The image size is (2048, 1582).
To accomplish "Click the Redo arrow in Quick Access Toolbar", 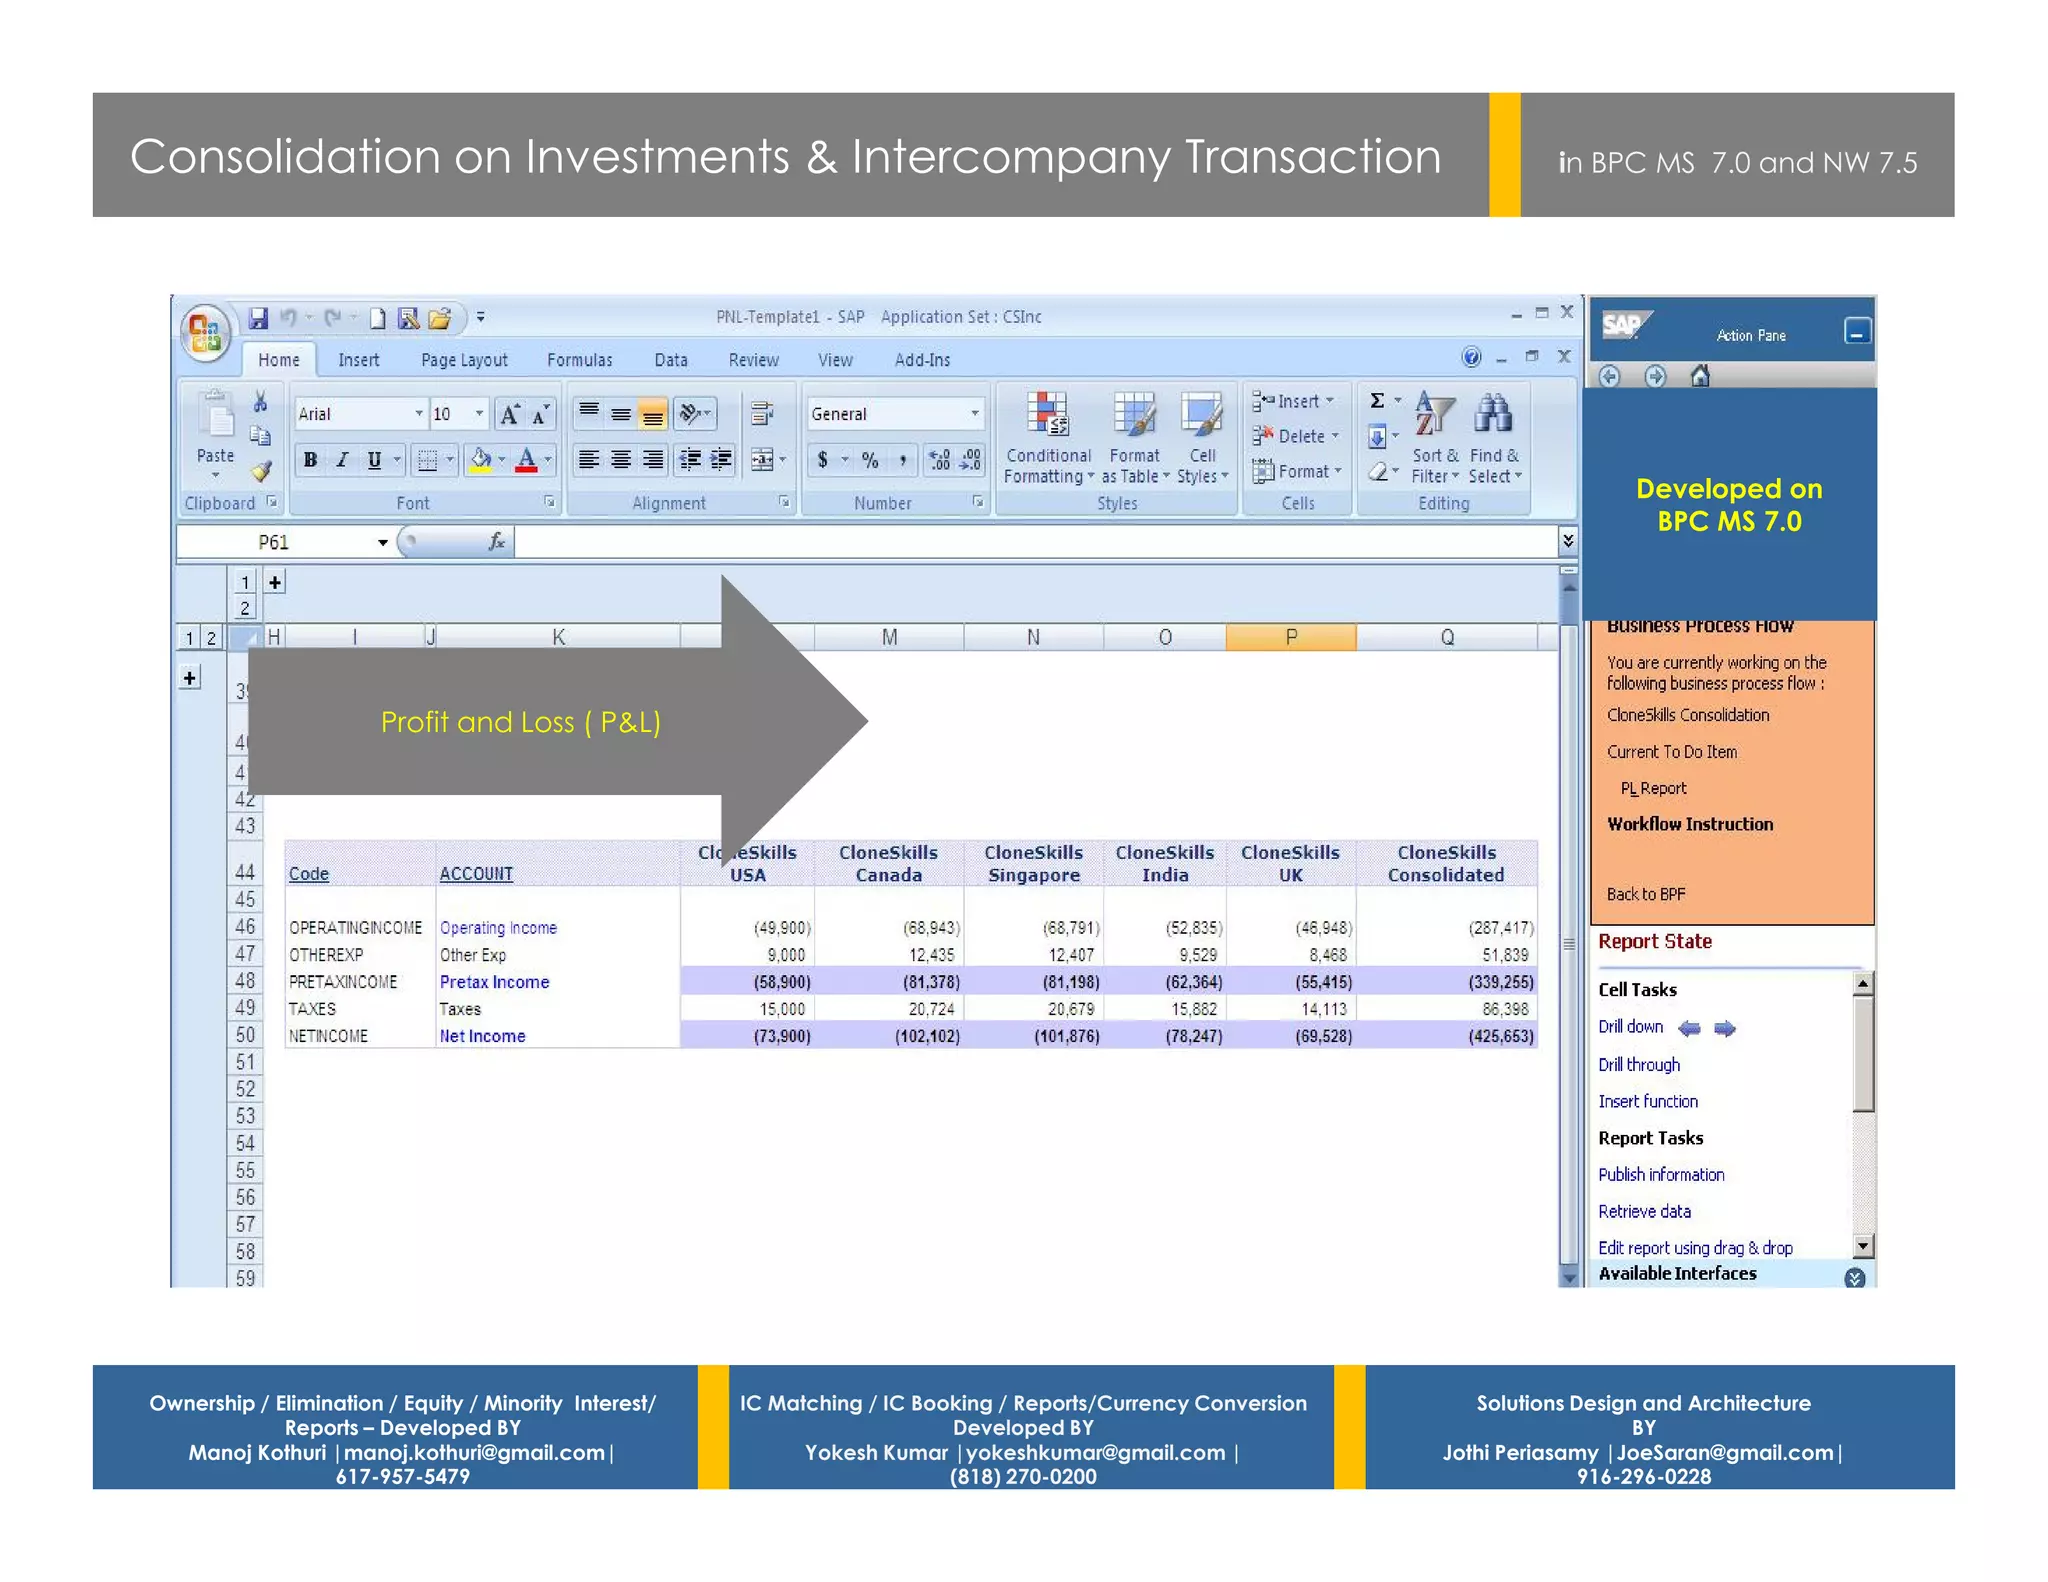I will (333, 318).
